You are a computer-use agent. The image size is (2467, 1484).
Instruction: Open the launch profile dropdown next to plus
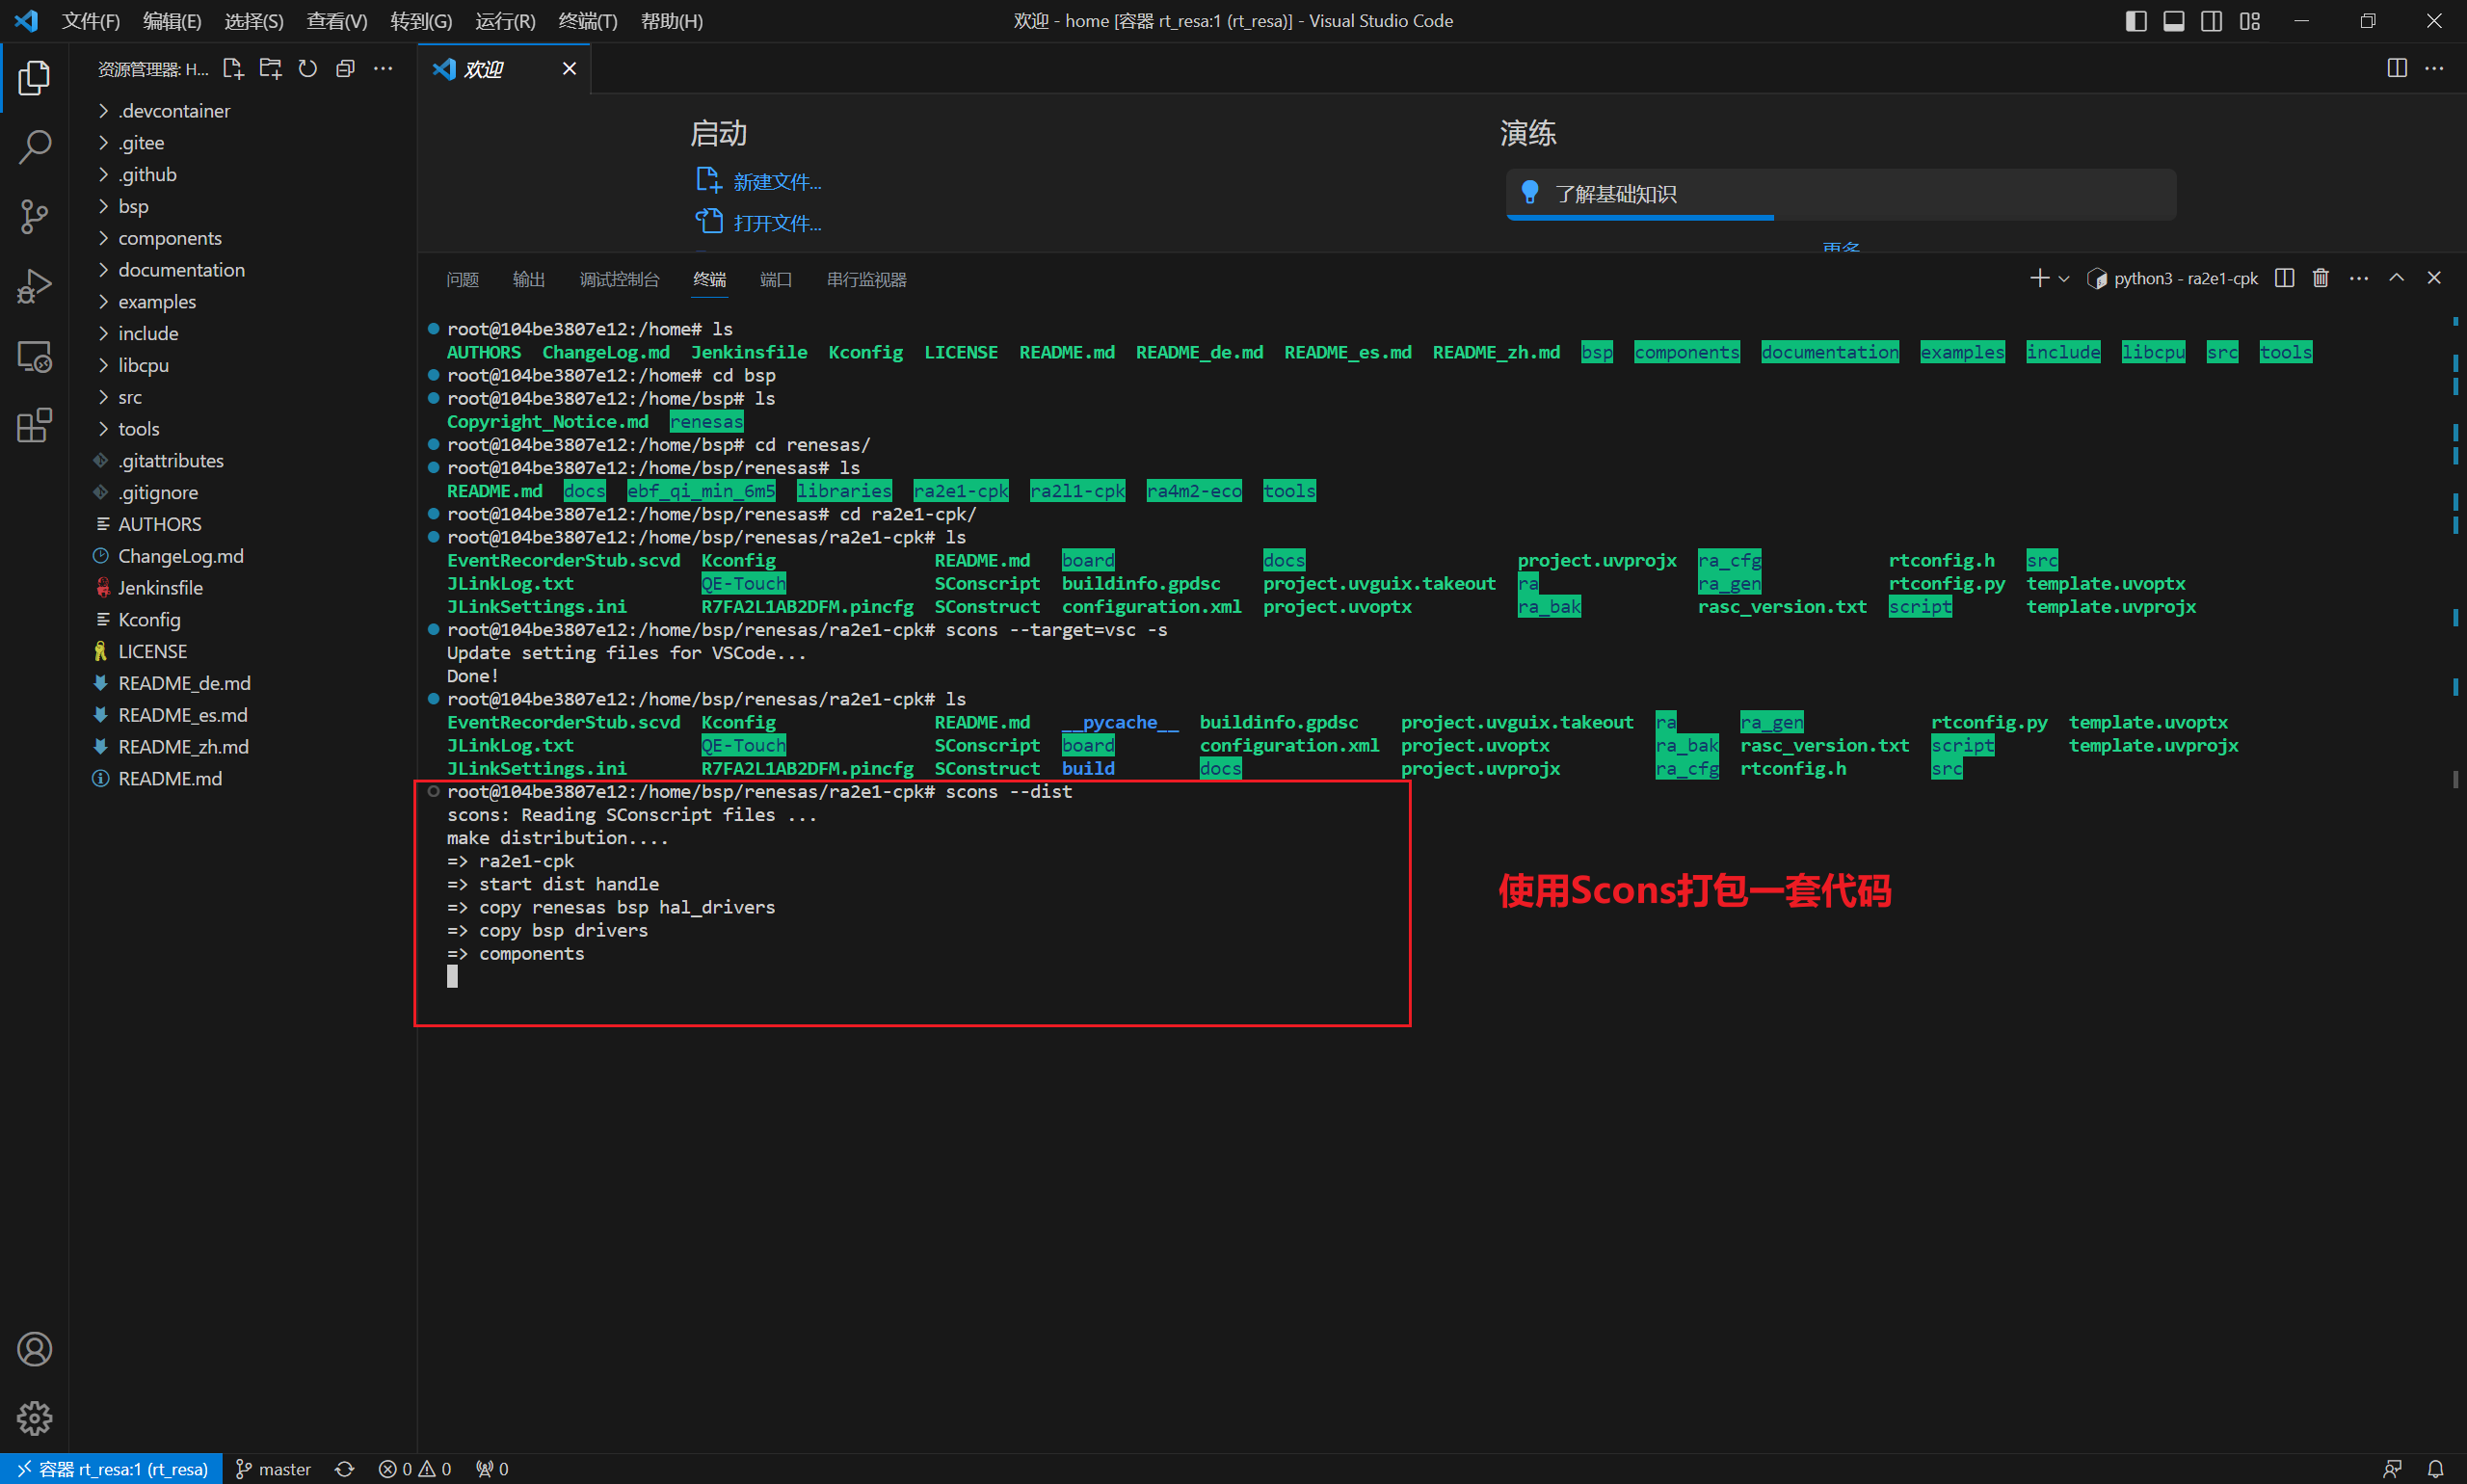point(2064,279)
